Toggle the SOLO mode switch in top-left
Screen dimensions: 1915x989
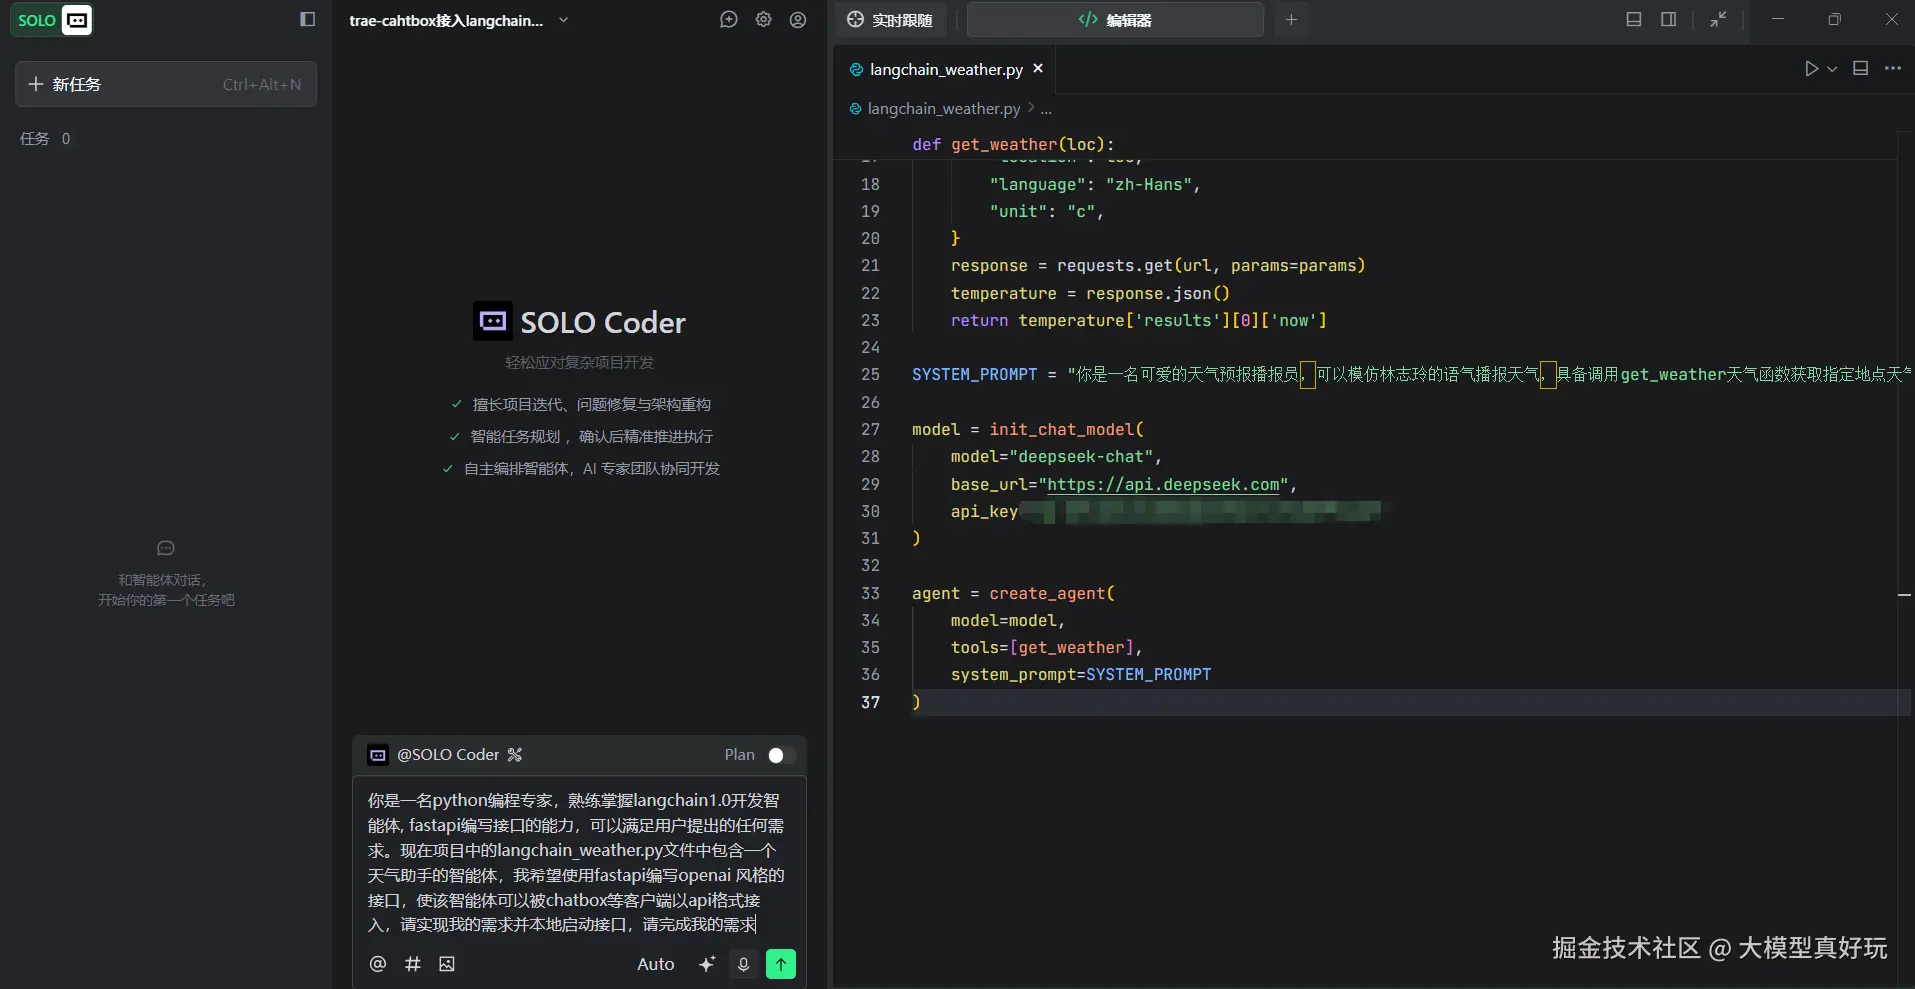(x=52, y=20)
